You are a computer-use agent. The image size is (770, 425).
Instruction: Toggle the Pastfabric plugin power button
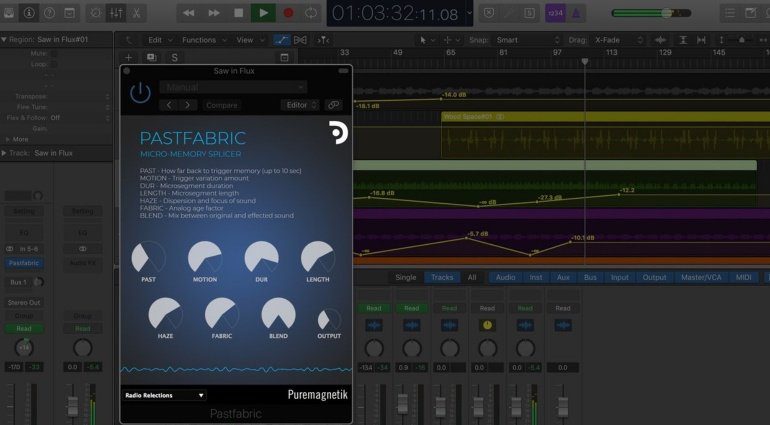point(140,93)
